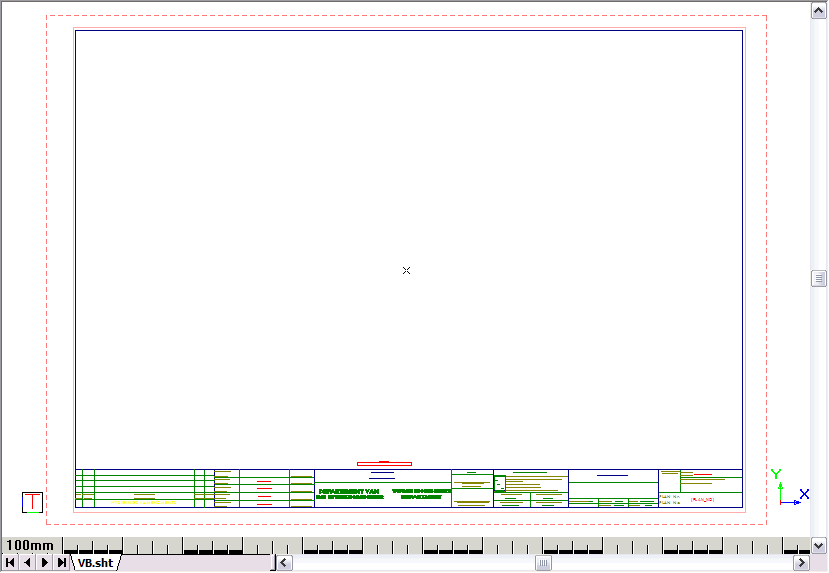Click the vertical scrollbar down arrow
Image resolution: width=829 pixels, height=573 pixels.
pos(819,545)
